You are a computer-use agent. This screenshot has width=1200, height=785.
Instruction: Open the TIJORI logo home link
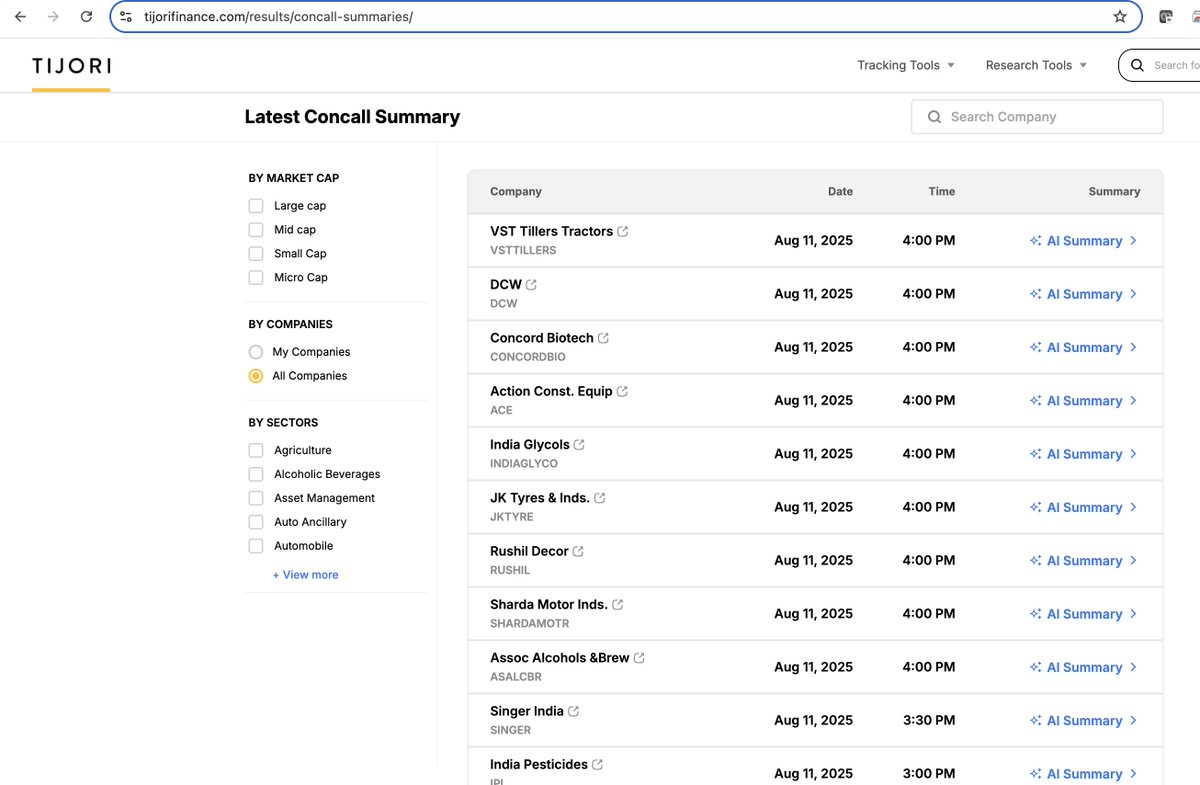point(71,66)
